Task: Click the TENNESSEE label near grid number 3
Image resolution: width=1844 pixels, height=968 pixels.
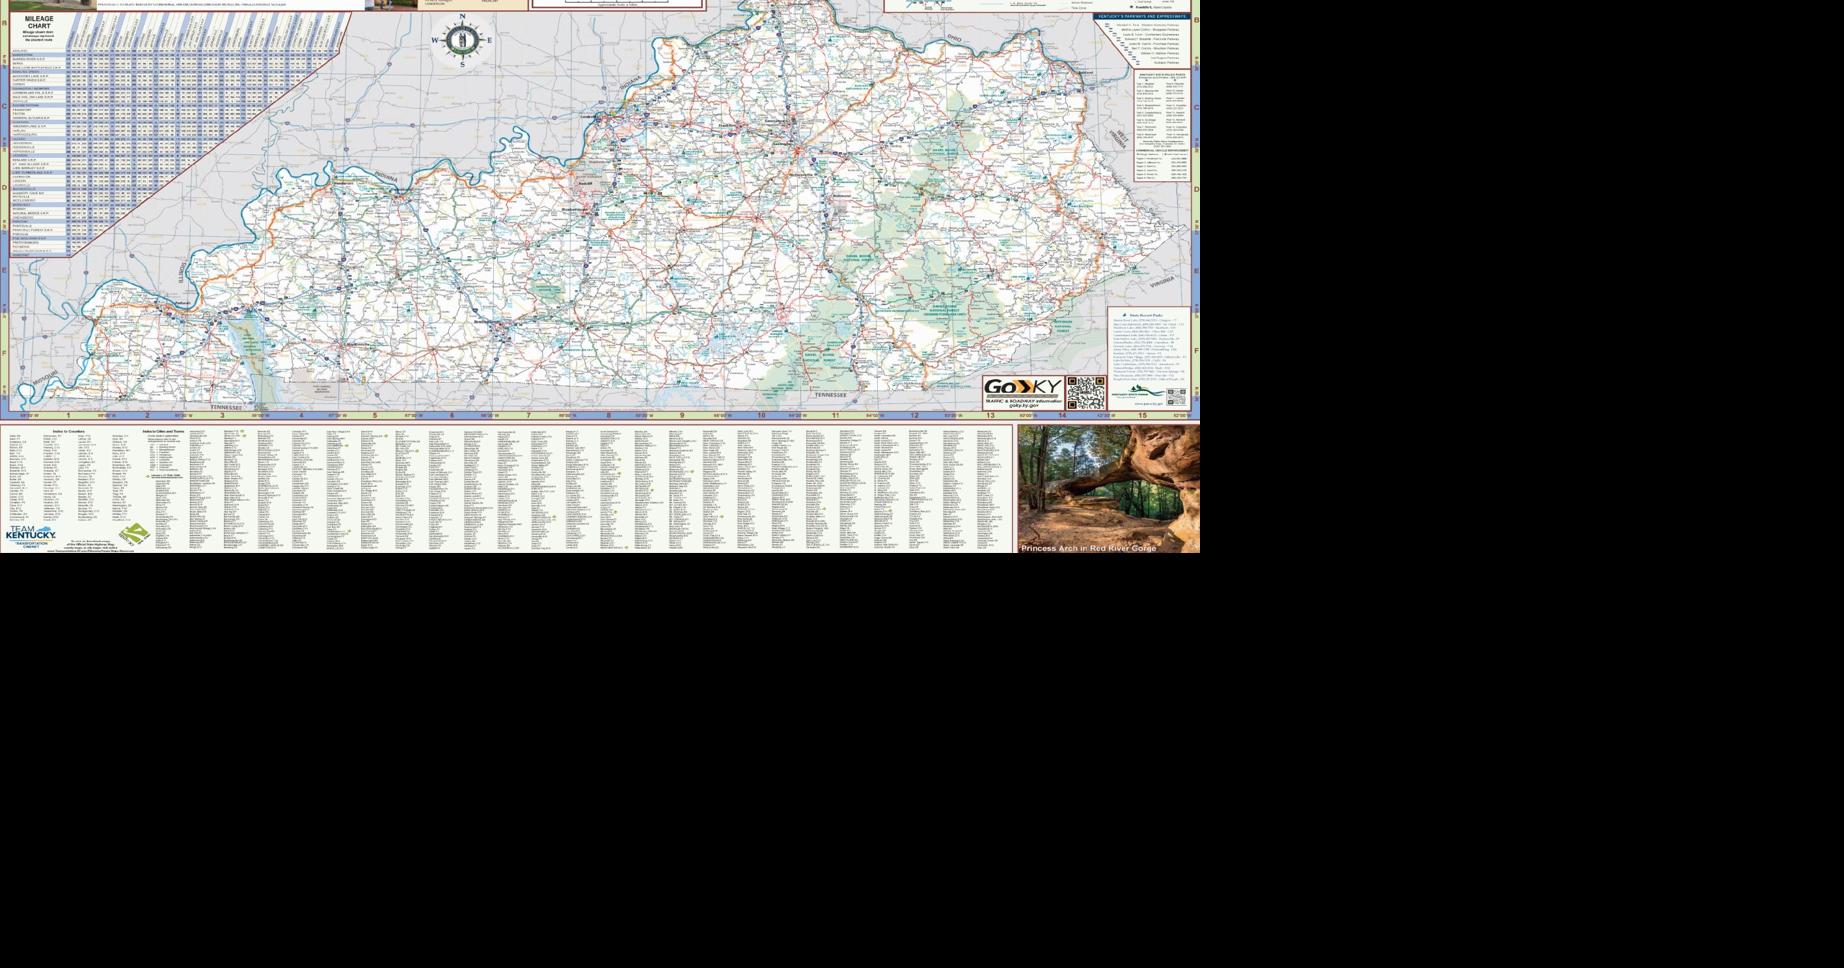Action: [x=227, y=407]
